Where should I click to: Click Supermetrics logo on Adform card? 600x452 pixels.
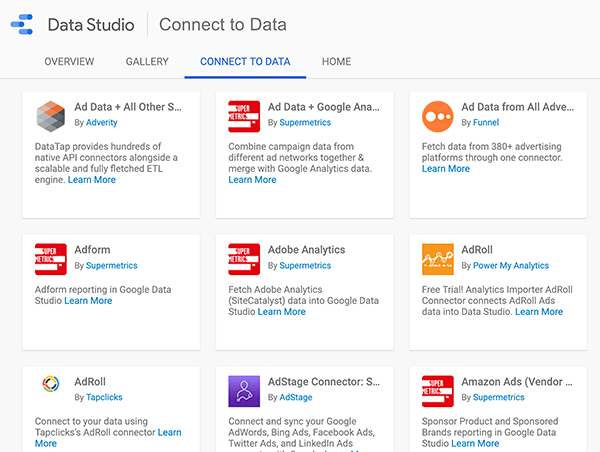51,259
